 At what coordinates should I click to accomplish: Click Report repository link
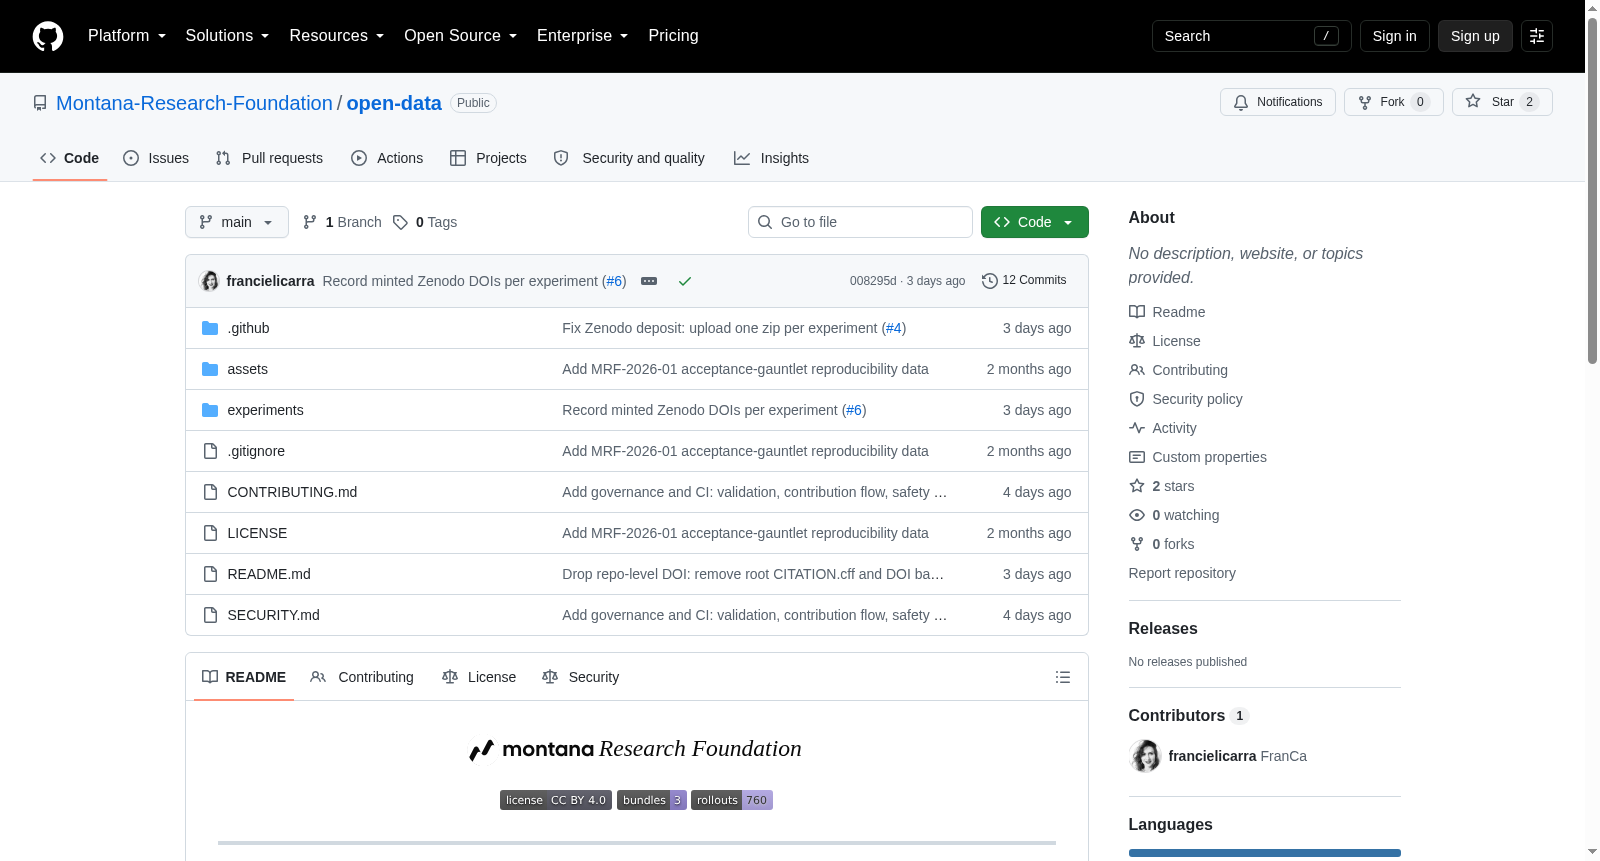tap(1182, 573)
